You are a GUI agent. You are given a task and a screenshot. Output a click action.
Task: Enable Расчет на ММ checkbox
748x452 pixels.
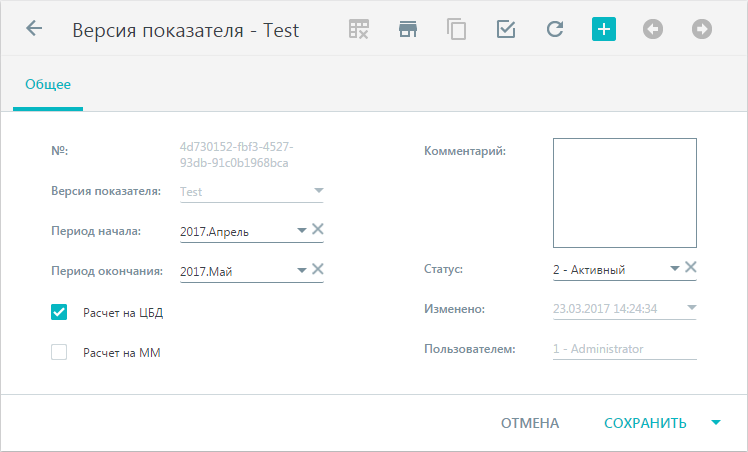click(x=59, y=352)
